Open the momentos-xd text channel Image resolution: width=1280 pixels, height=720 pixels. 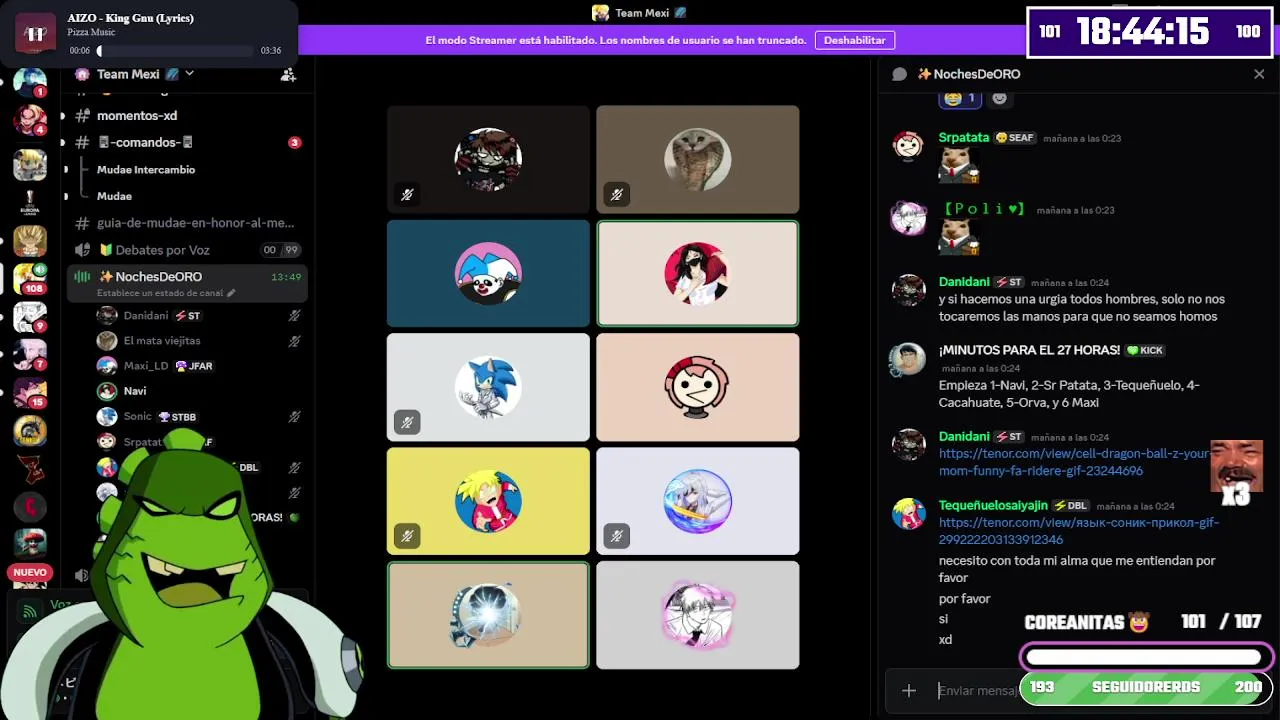[136, 116]
